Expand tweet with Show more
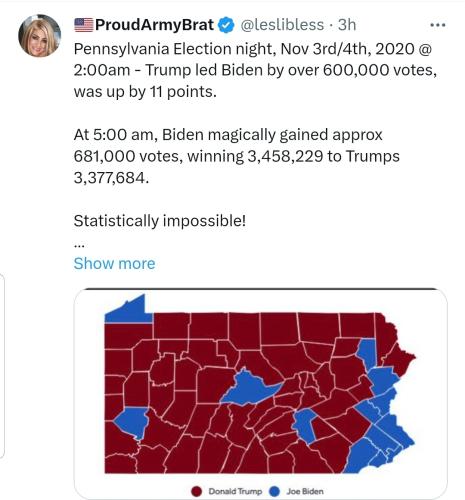 pyautogui.click(x=114, y=263)
